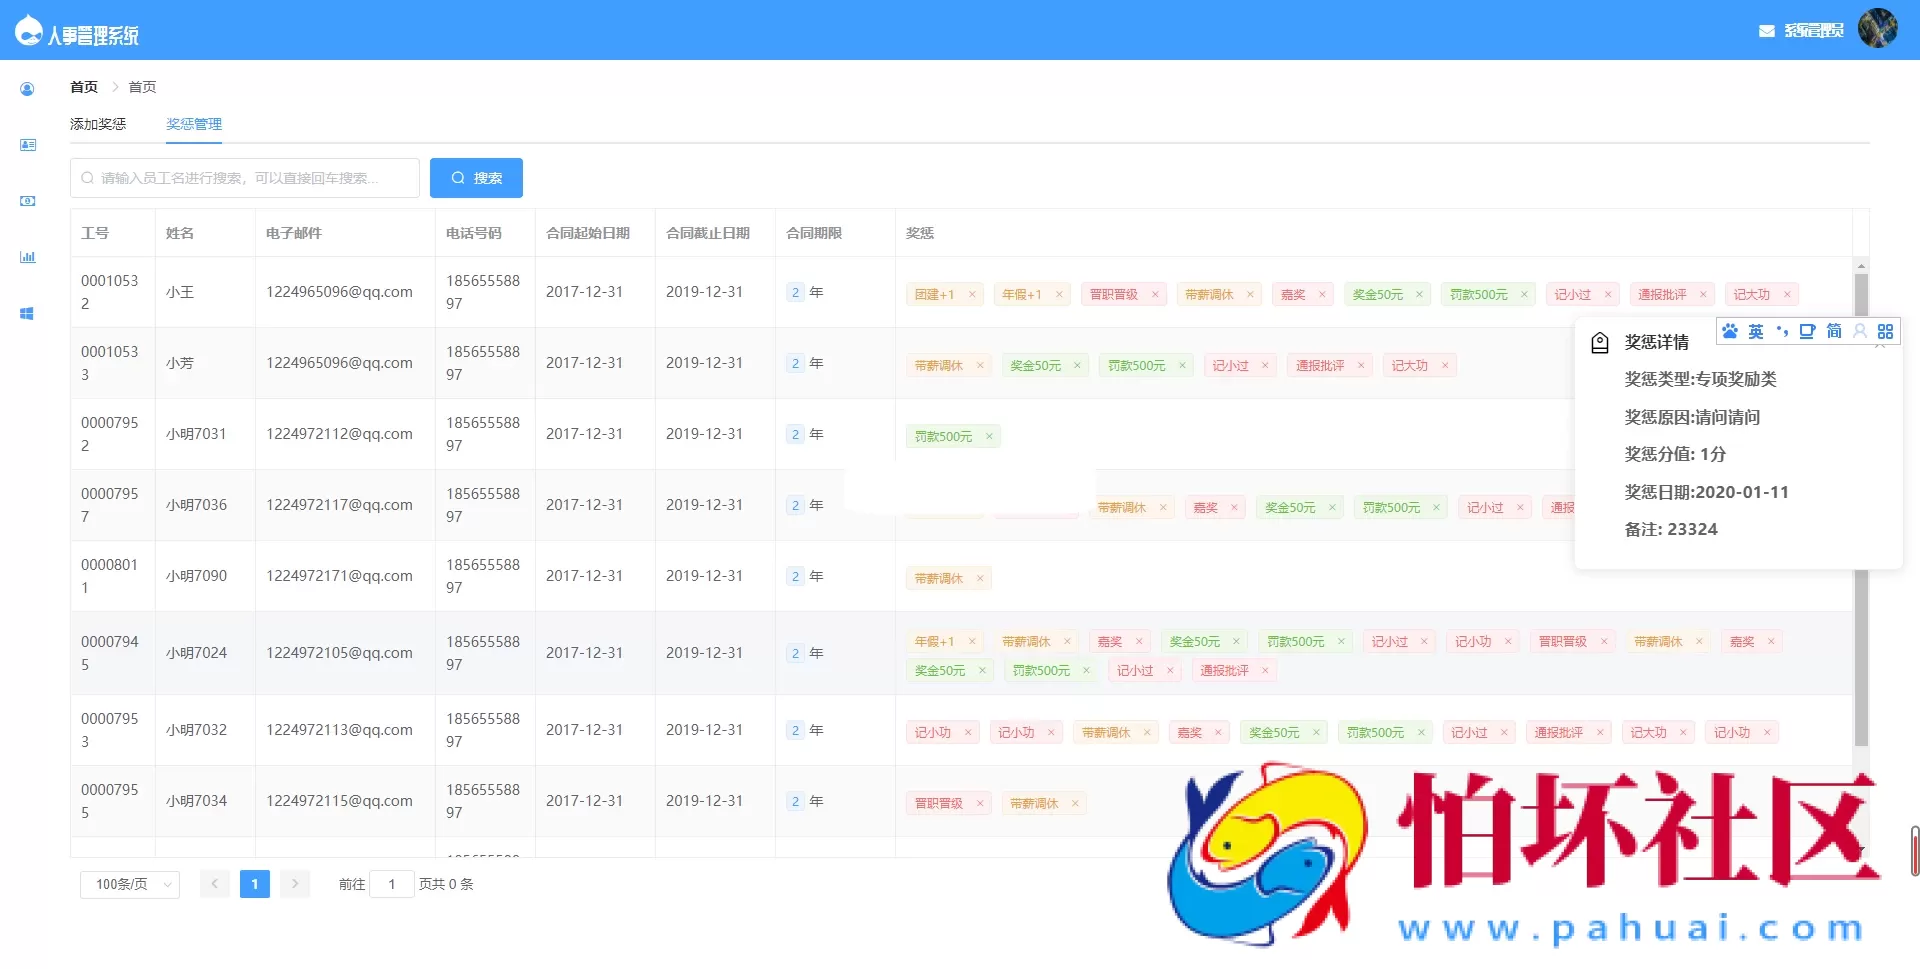
Task: Select the 简 simplified Chinese icon
Action: (1833, 331)
